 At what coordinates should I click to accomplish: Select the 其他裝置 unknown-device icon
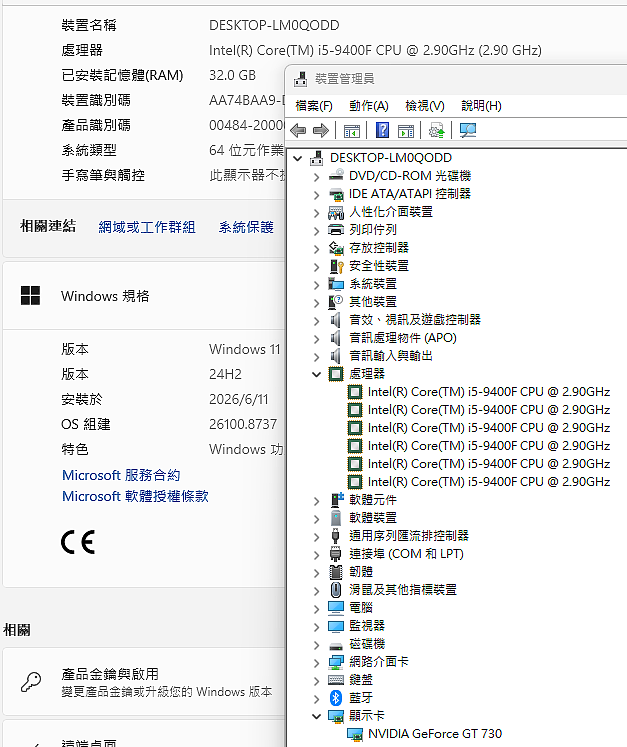[x=336, y=302]
